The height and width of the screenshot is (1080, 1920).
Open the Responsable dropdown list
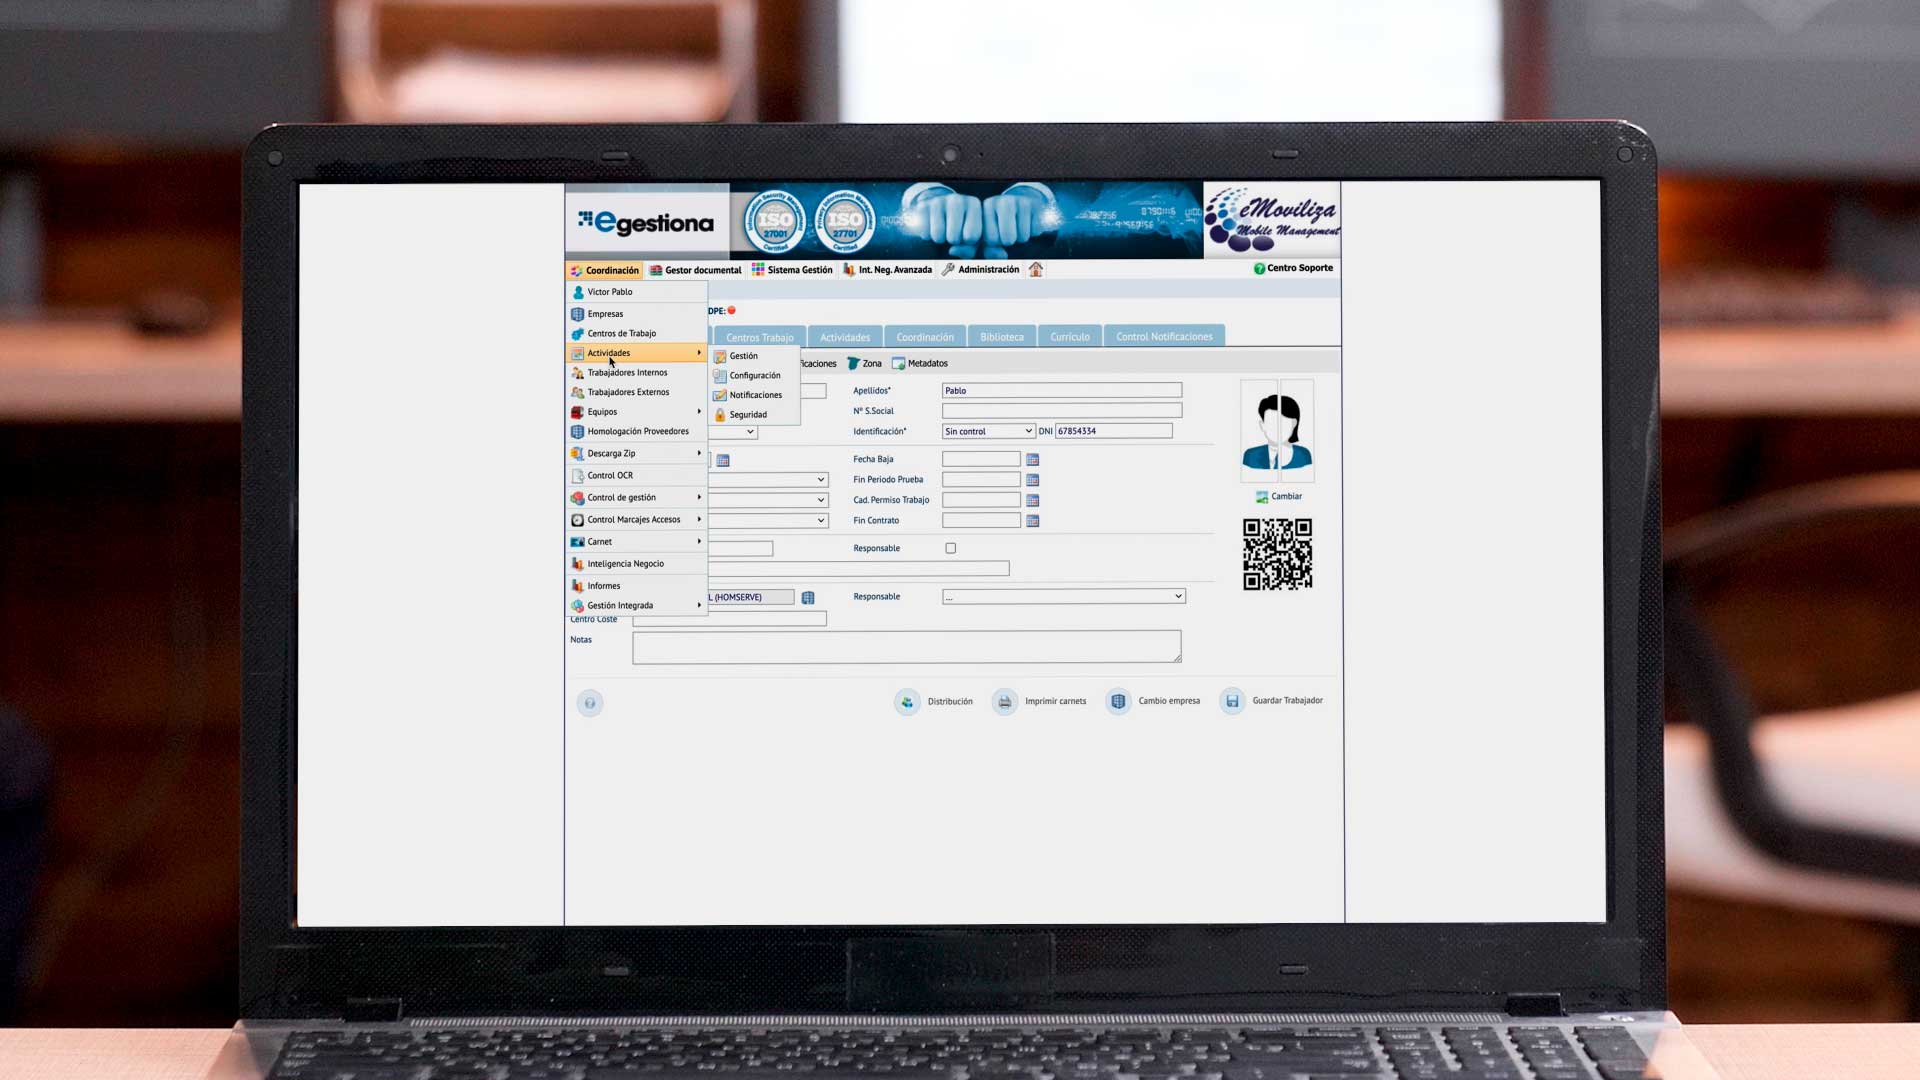[x=1063, y=595]
